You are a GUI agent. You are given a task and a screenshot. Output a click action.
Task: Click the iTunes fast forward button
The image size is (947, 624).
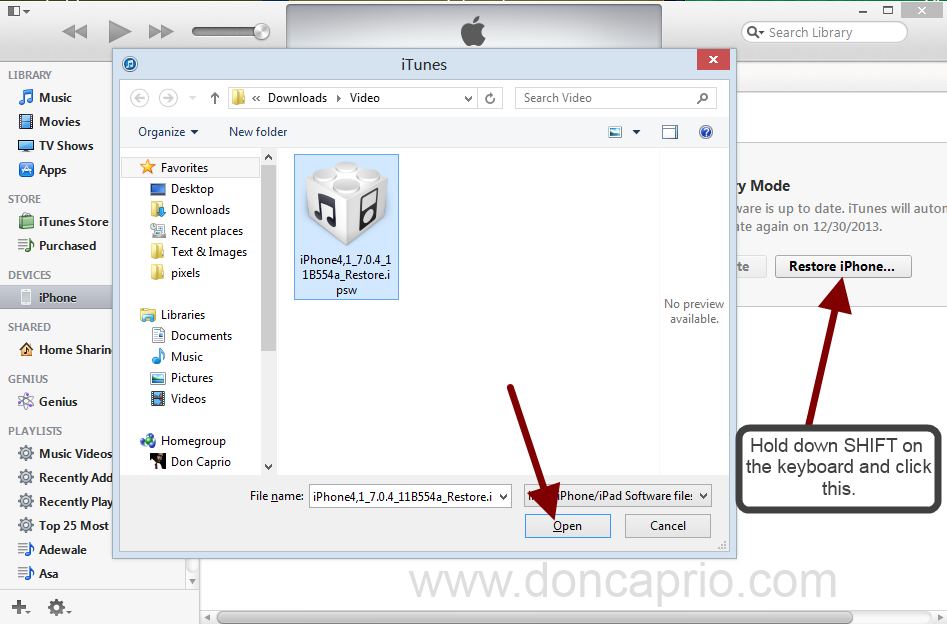pyautogui.click(x=161, y=31)
